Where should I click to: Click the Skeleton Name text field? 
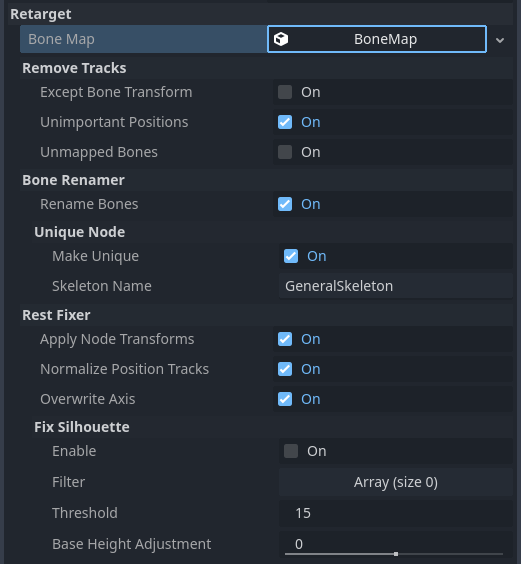click(x=396, y=286)
